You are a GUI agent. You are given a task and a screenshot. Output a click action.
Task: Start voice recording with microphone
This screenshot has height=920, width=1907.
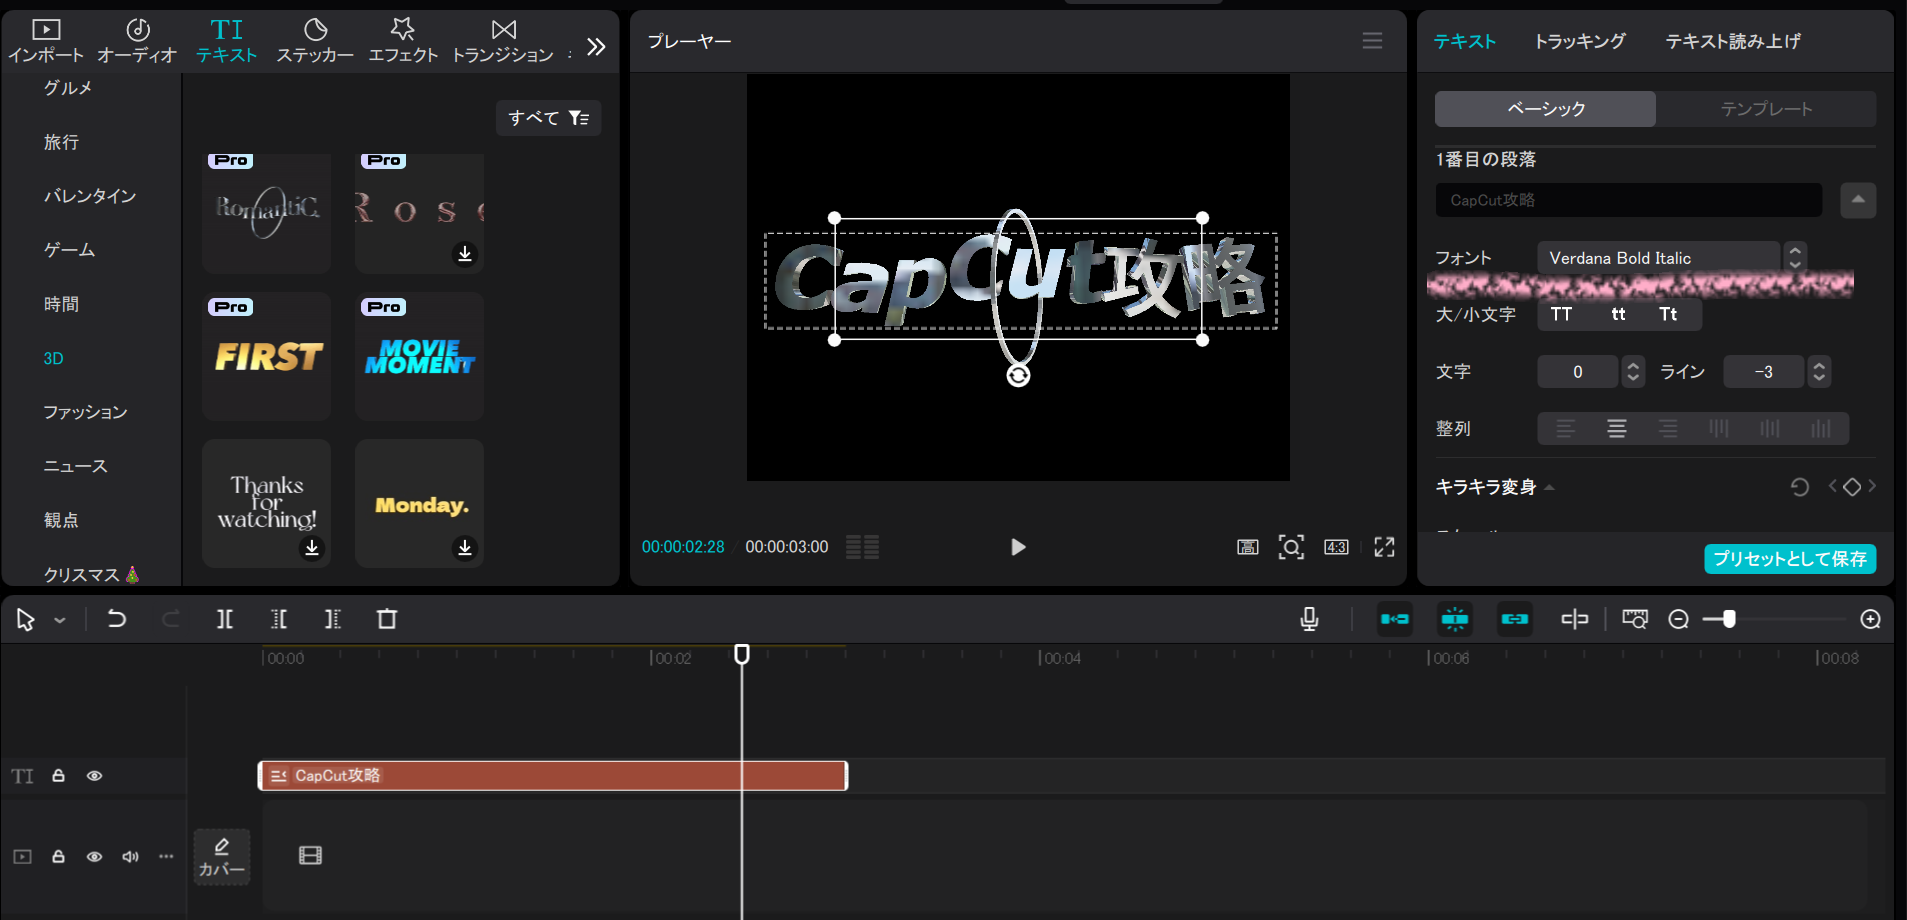tap(1309, 619)
